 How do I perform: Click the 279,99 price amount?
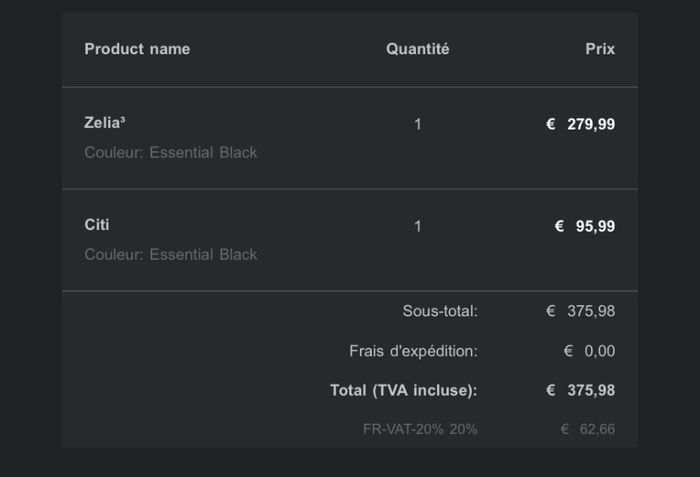(591, 125)
